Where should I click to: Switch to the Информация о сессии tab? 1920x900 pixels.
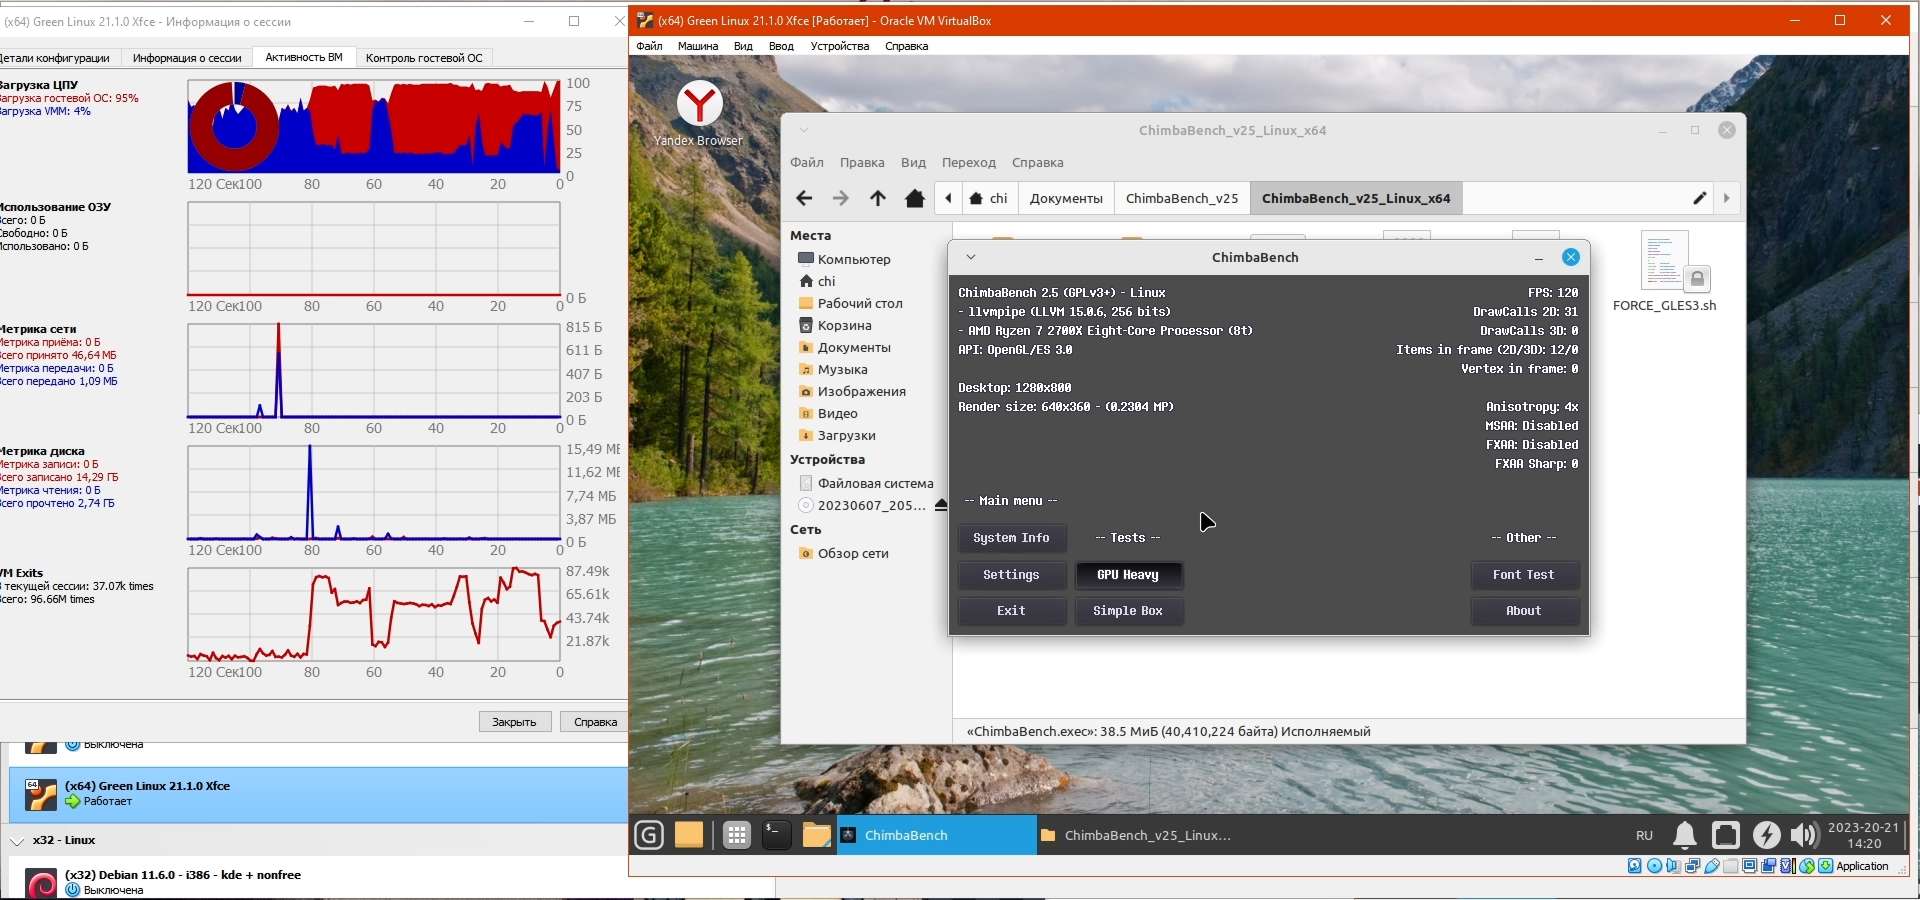187,58
